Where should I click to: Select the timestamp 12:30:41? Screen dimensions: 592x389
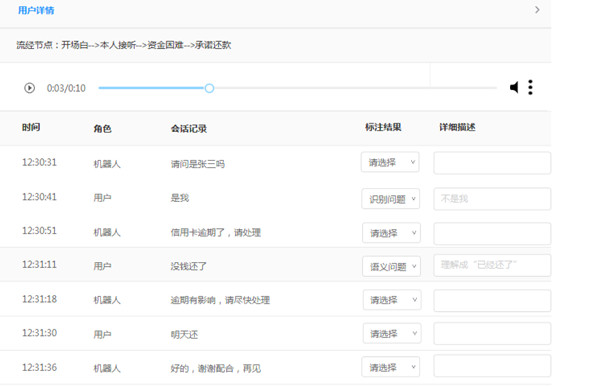tap(39, 197)
